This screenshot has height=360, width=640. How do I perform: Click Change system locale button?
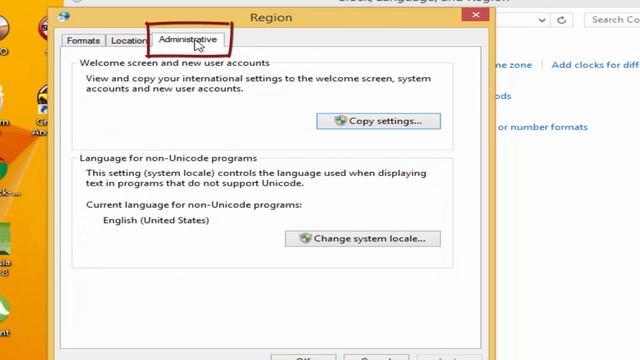click(363, 239)
